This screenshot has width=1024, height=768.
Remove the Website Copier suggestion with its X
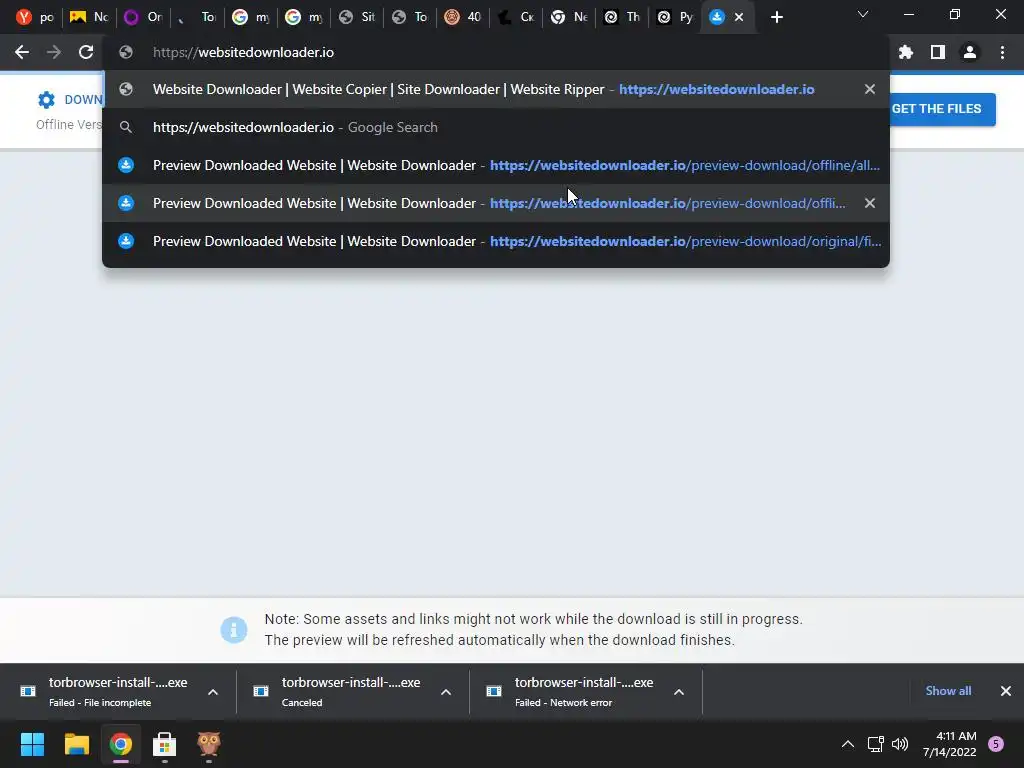pos(870,89)
